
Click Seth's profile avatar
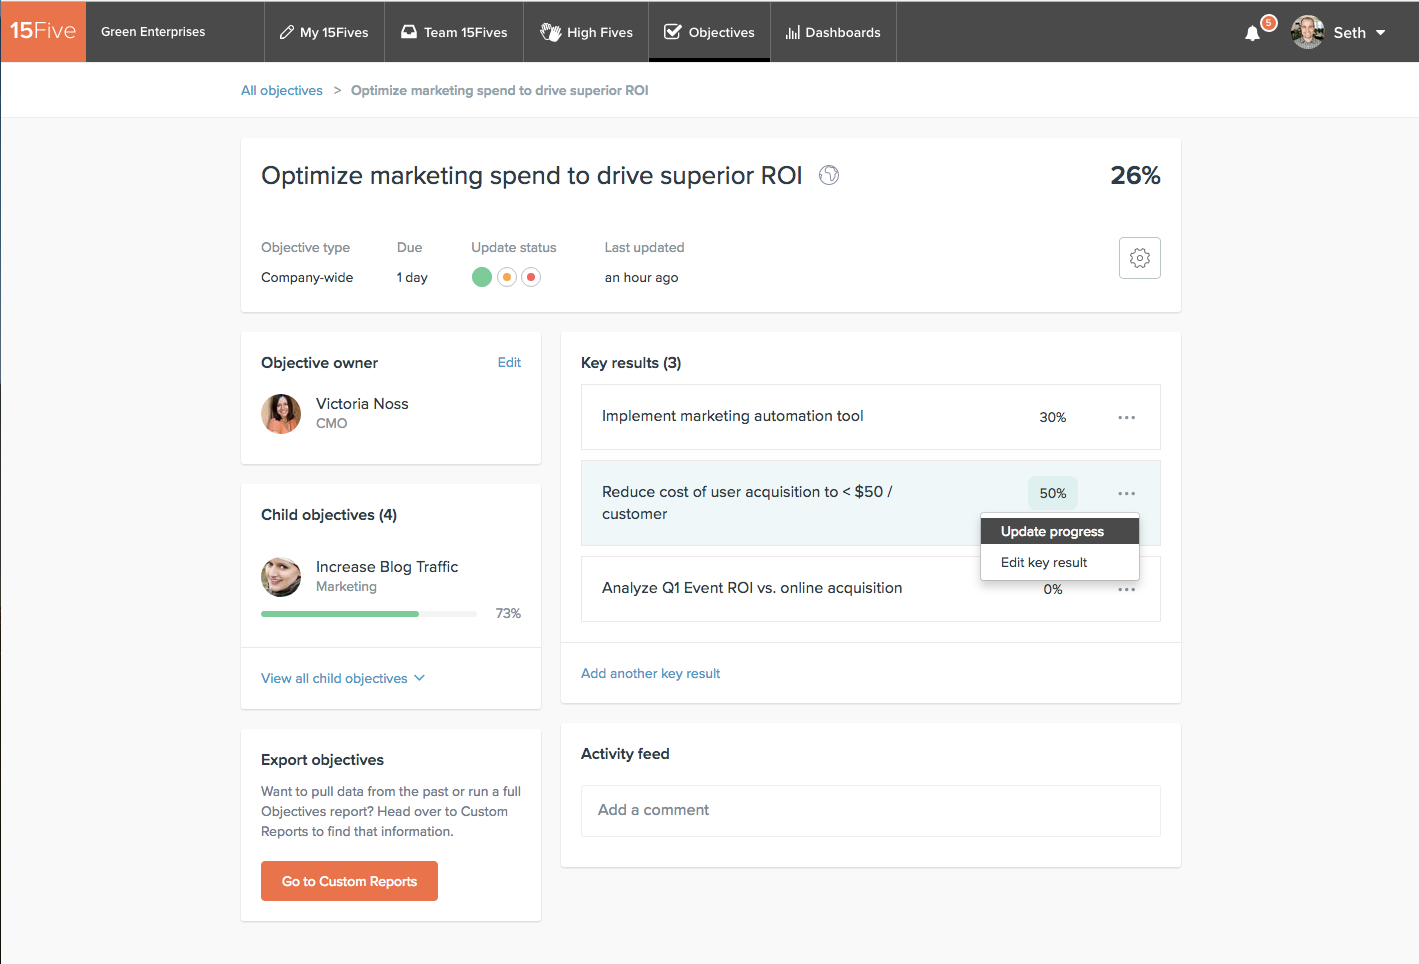point(1307,32)
